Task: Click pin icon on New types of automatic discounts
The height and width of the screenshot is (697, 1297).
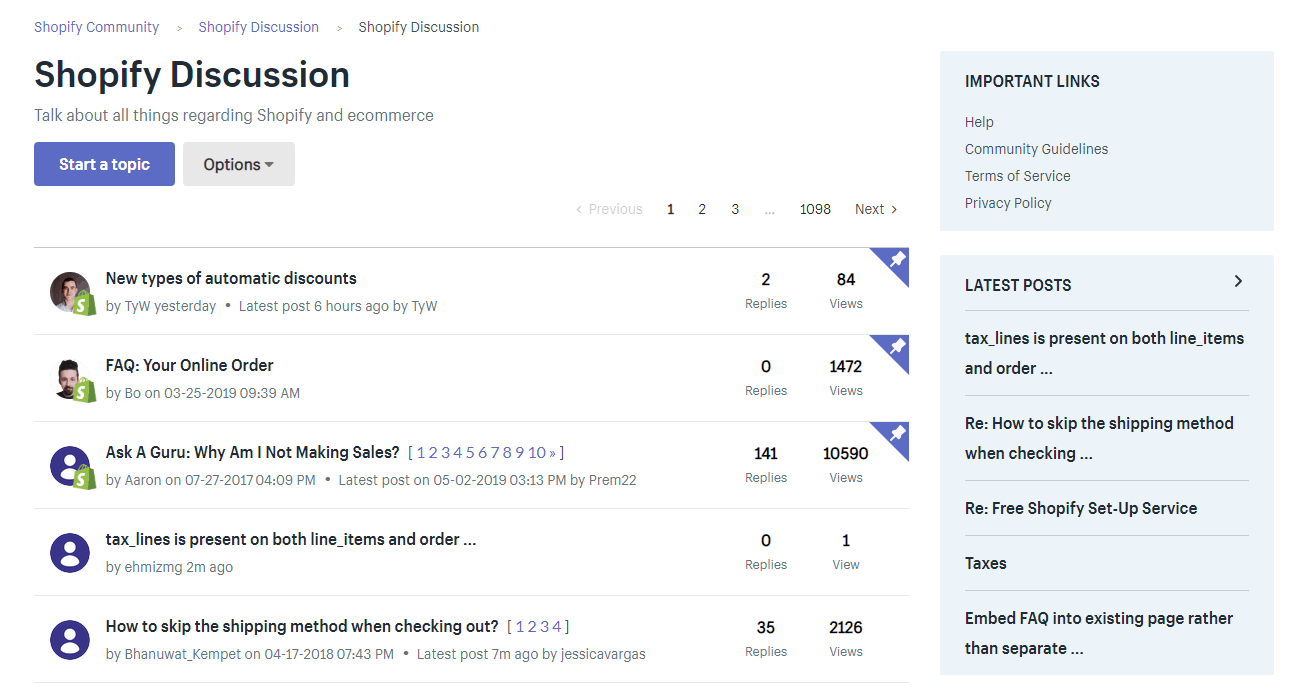Action: click(x=897, y=260)
